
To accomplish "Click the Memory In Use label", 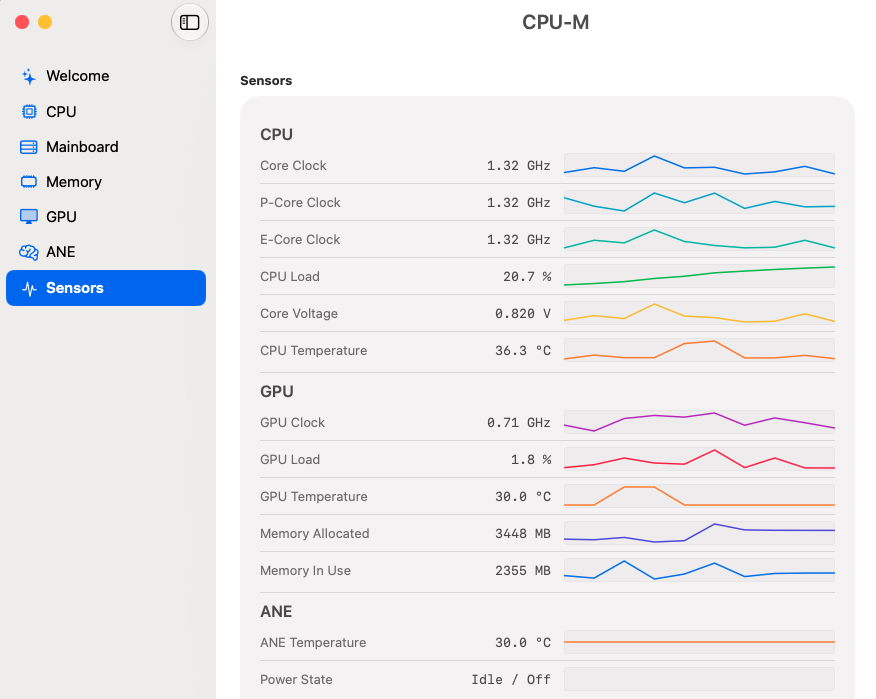I will tap(305, 570).
